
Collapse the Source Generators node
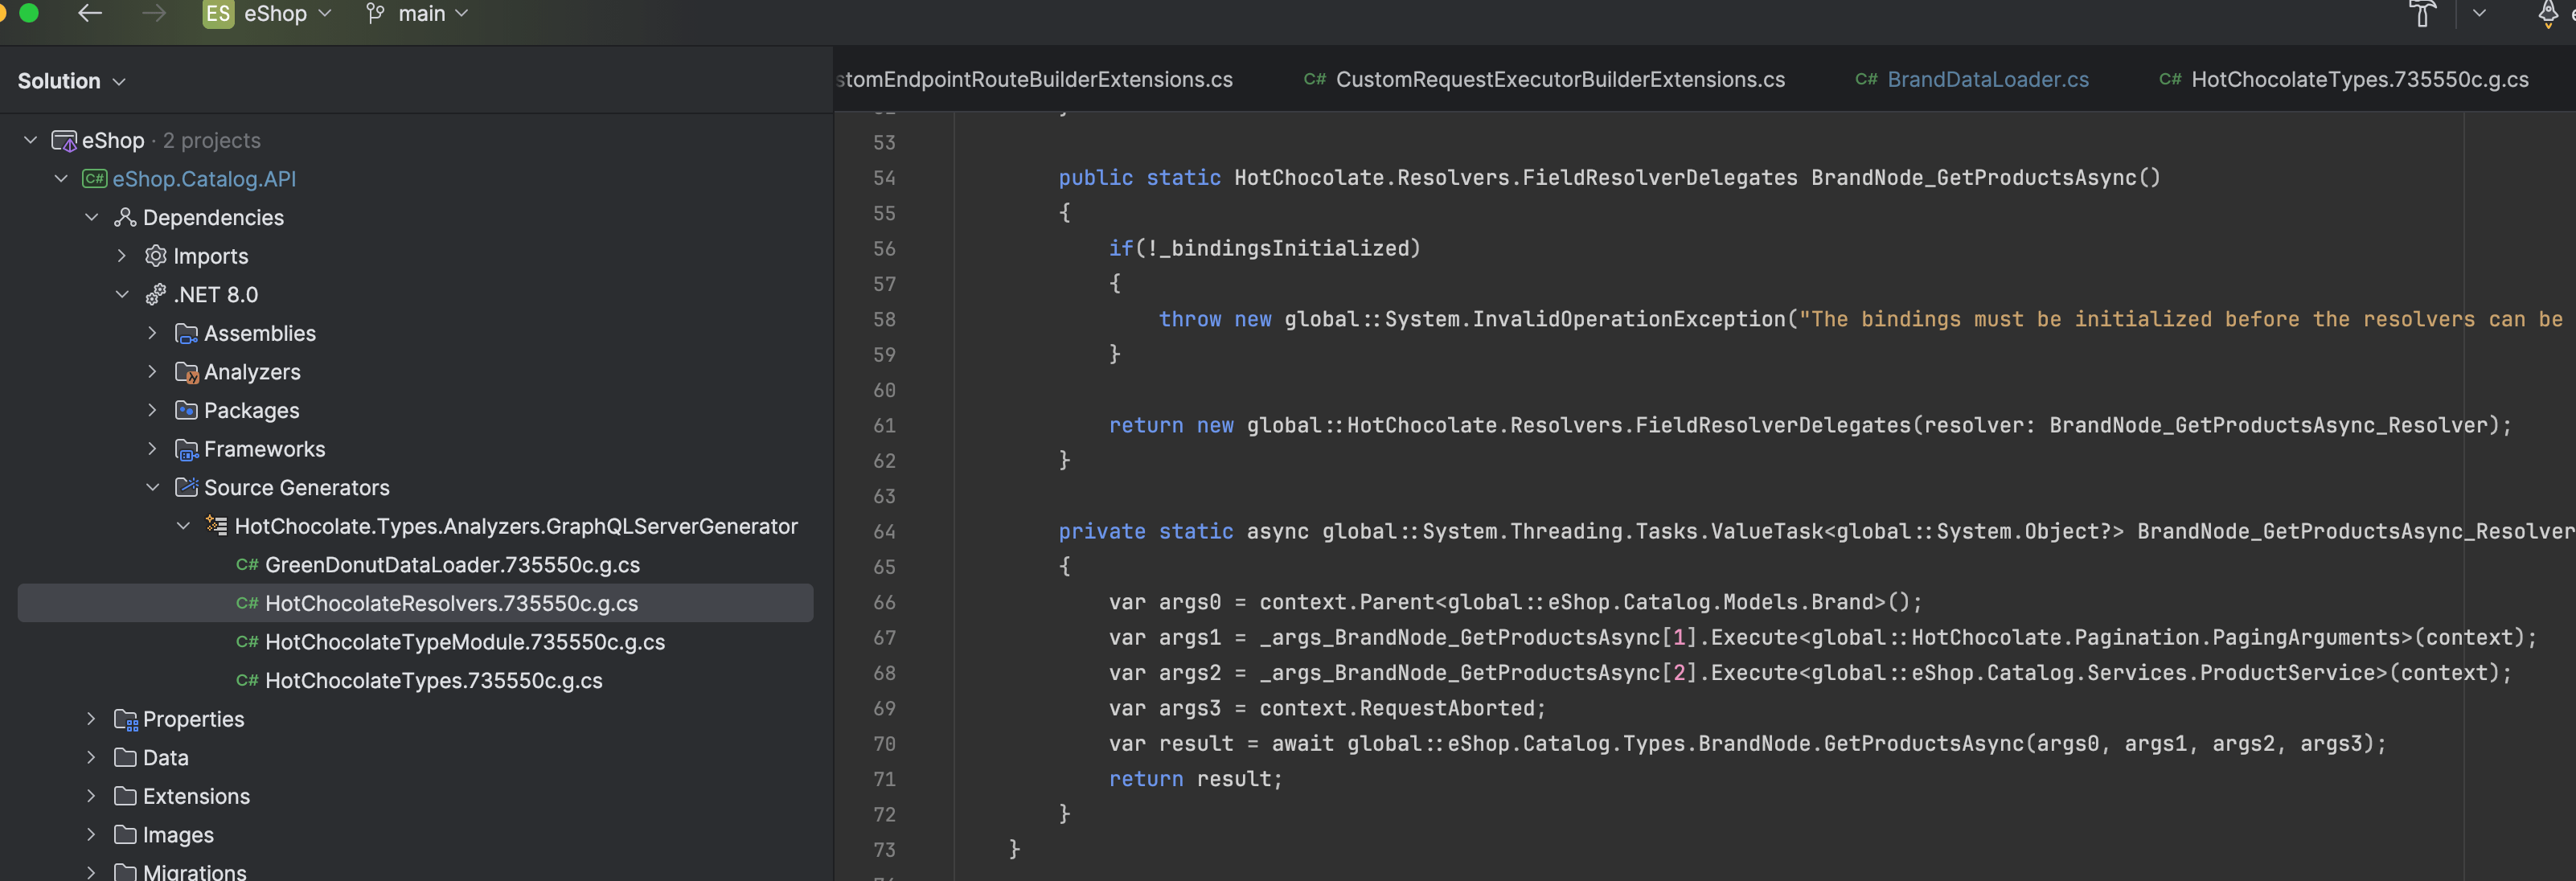point(152,487)
